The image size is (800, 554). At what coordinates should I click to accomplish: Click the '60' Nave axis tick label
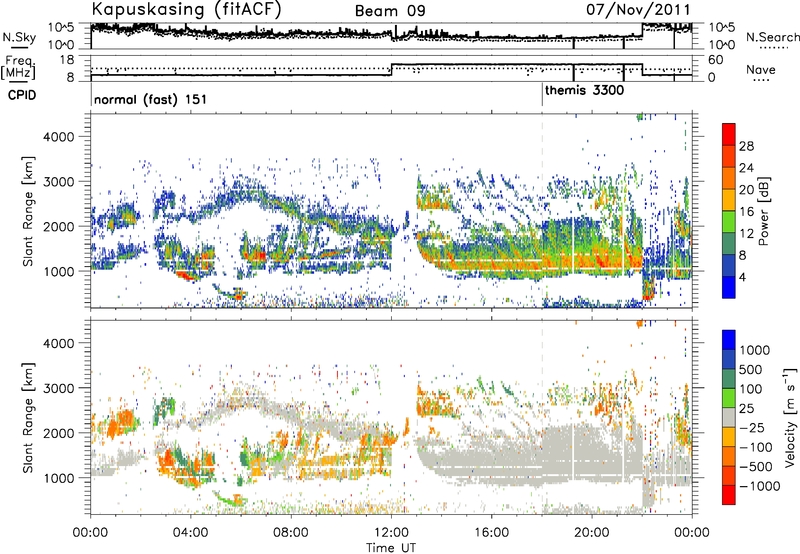click(x=716, y=60)
